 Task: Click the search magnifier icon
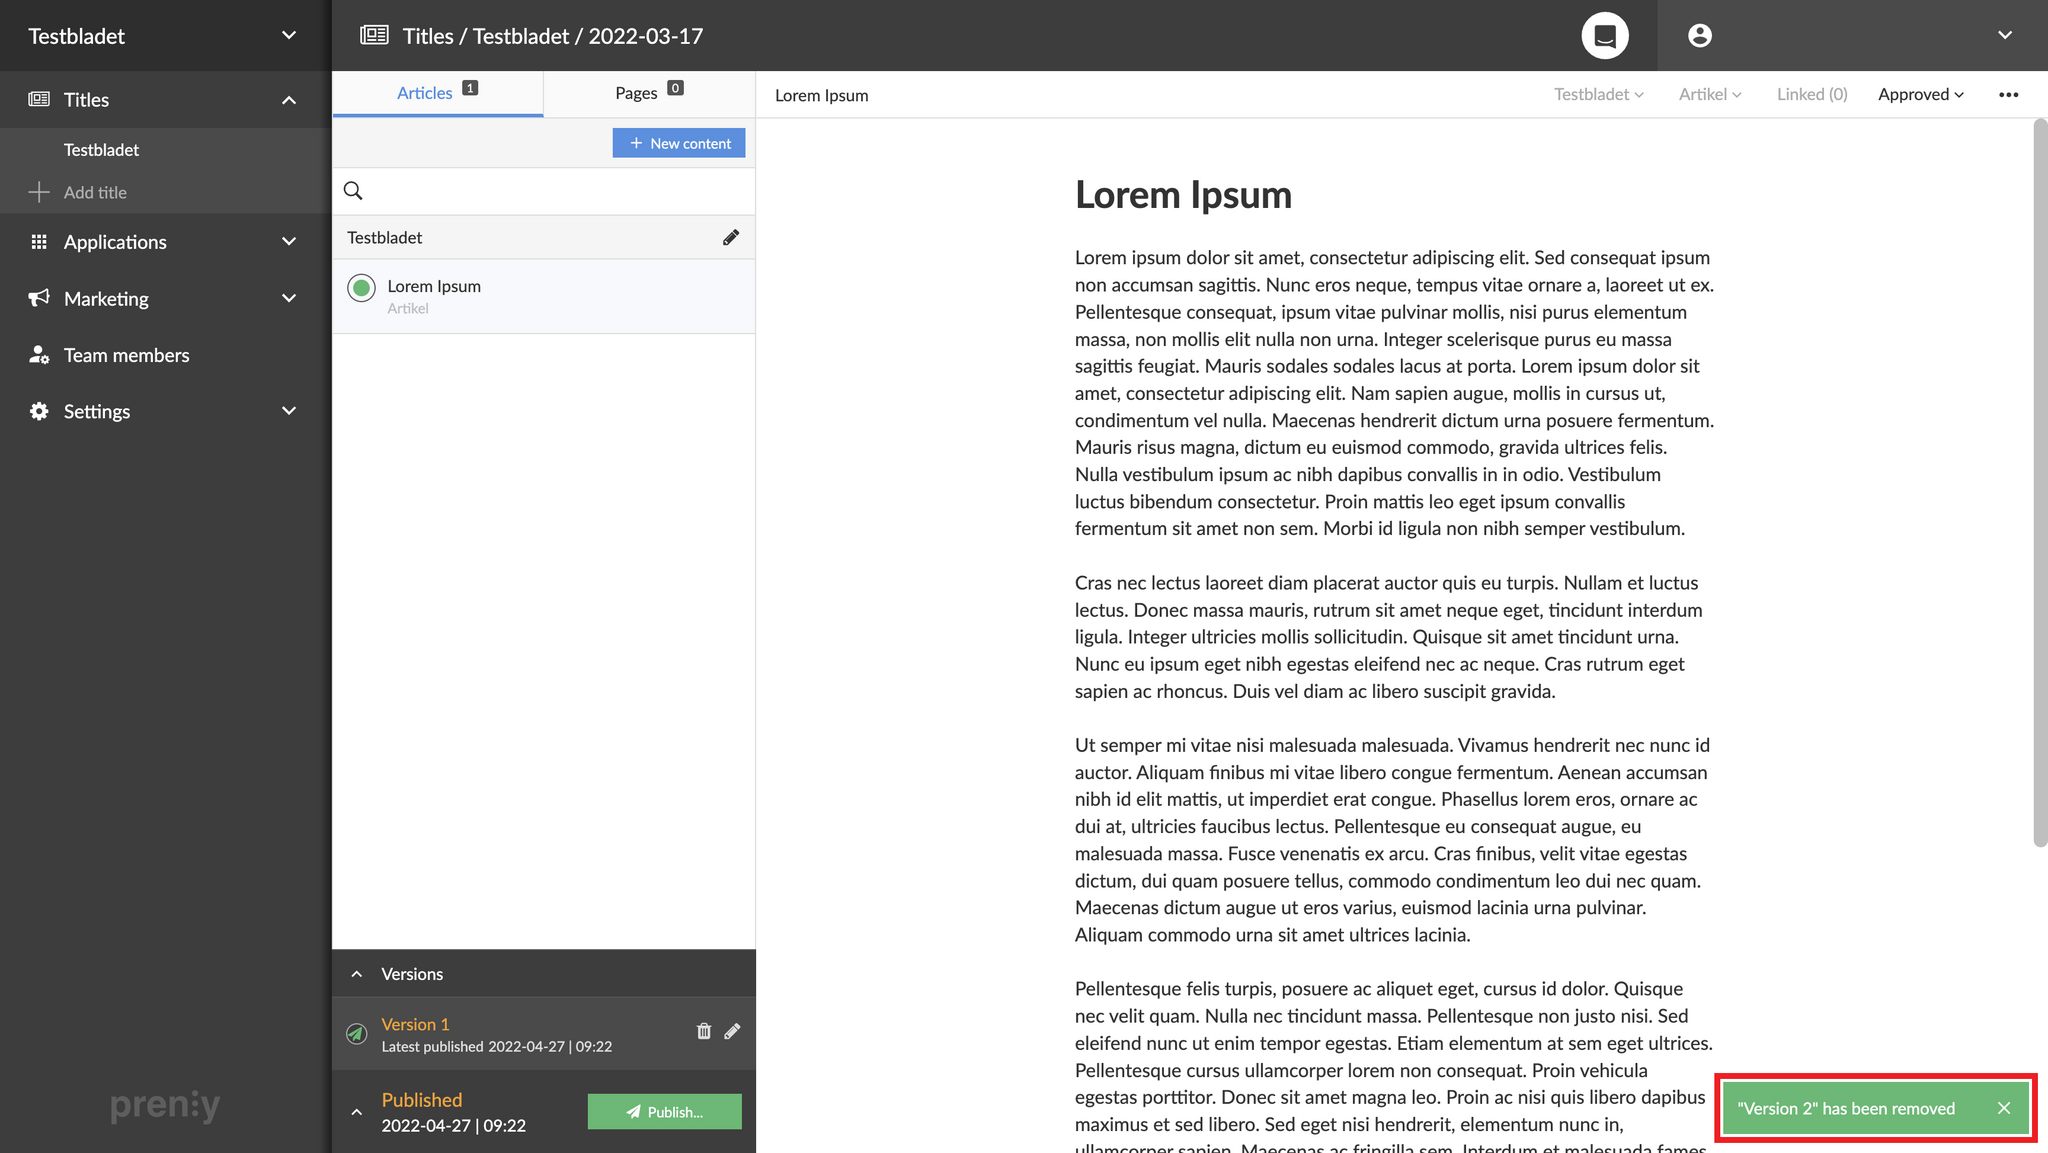353,191
